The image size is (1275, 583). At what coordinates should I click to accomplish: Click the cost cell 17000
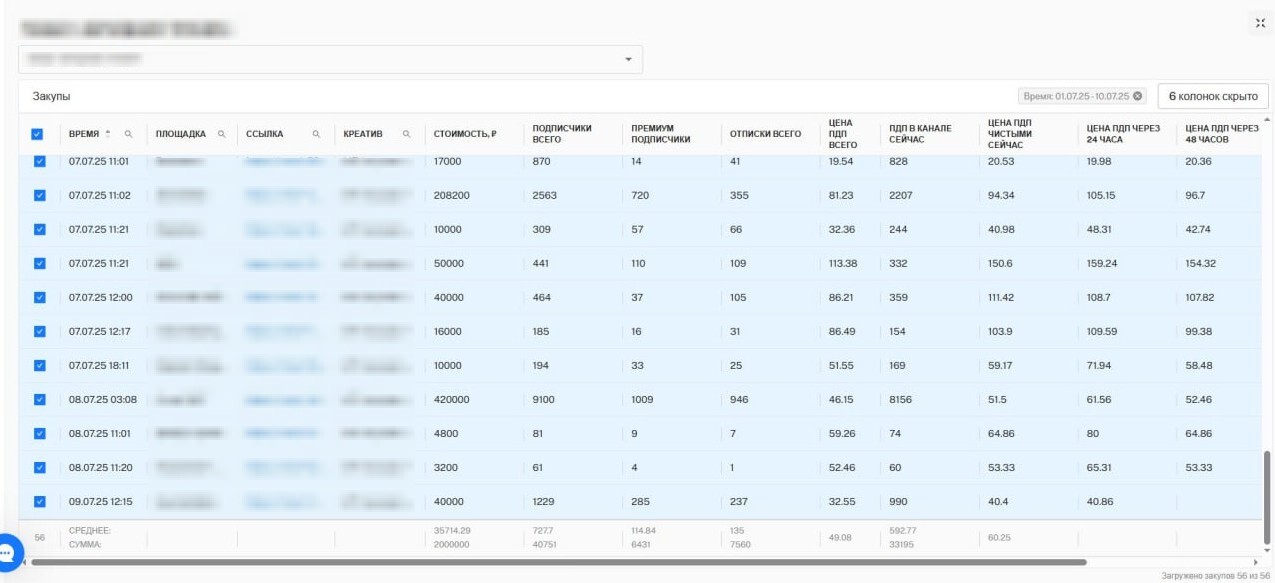(447, 161)
